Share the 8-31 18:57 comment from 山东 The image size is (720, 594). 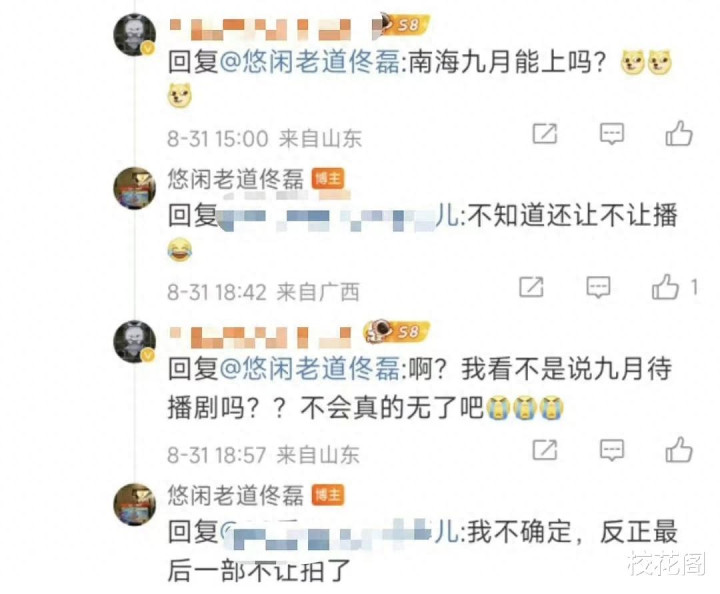point(545,449)
